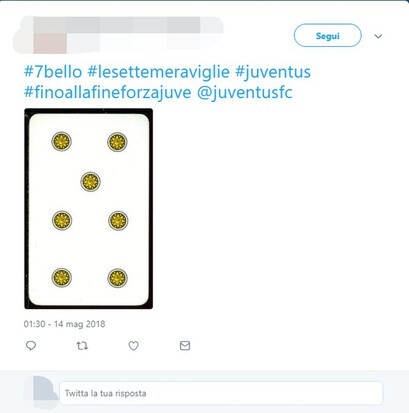The image size is (409, 413).
Task: Open the #7bello hashtag
Action: [x=53, y=72]
